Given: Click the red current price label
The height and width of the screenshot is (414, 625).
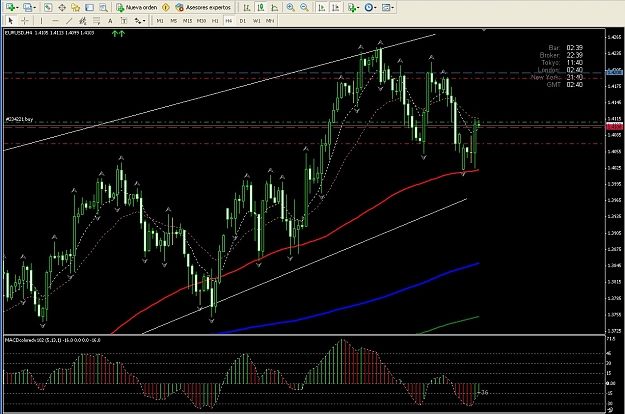Looking at the screenshot, I should coord(614,126).
